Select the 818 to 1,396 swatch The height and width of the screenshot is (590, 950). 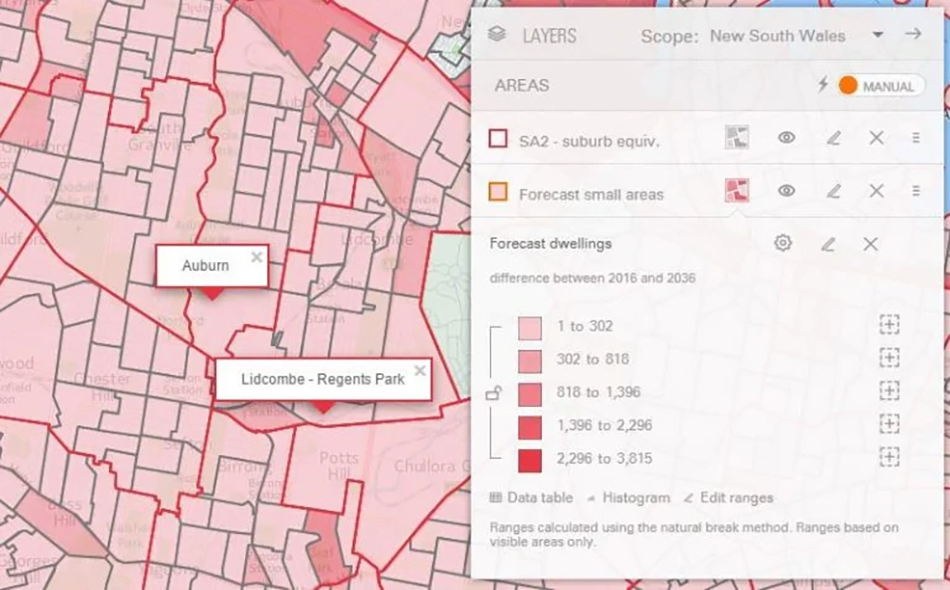pos(530,394)
